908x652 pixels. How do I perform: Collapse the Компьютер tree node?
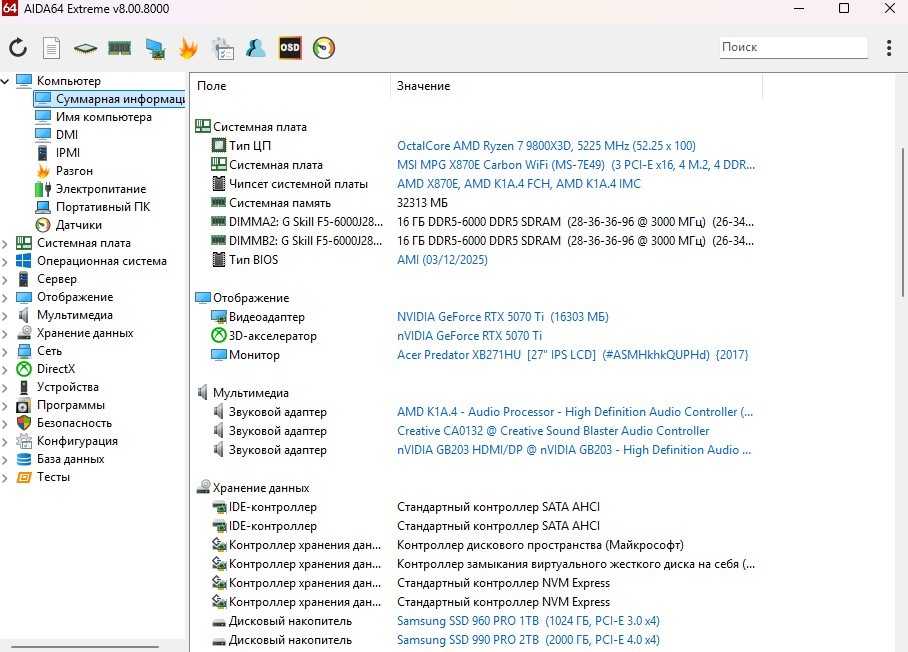coord(6,81)
